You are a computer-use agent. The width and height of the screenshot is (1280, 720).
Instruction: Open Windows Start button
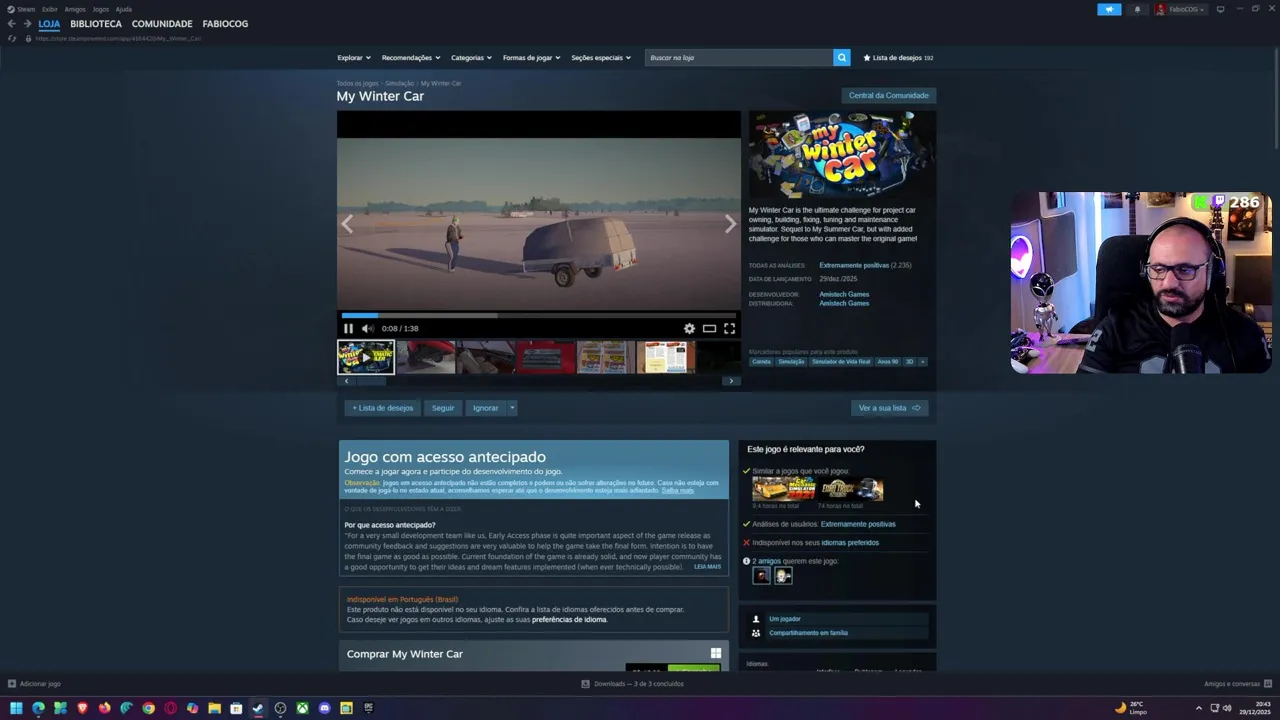[x=16, y=708]
